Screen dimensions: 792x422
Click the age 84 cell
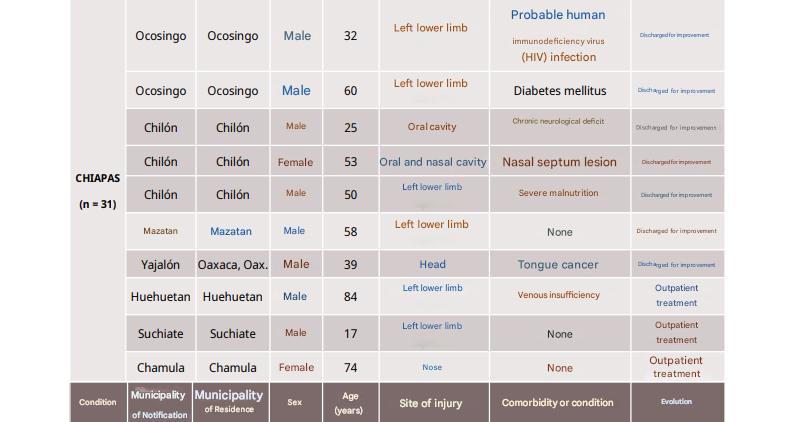[x=350, y=296]
